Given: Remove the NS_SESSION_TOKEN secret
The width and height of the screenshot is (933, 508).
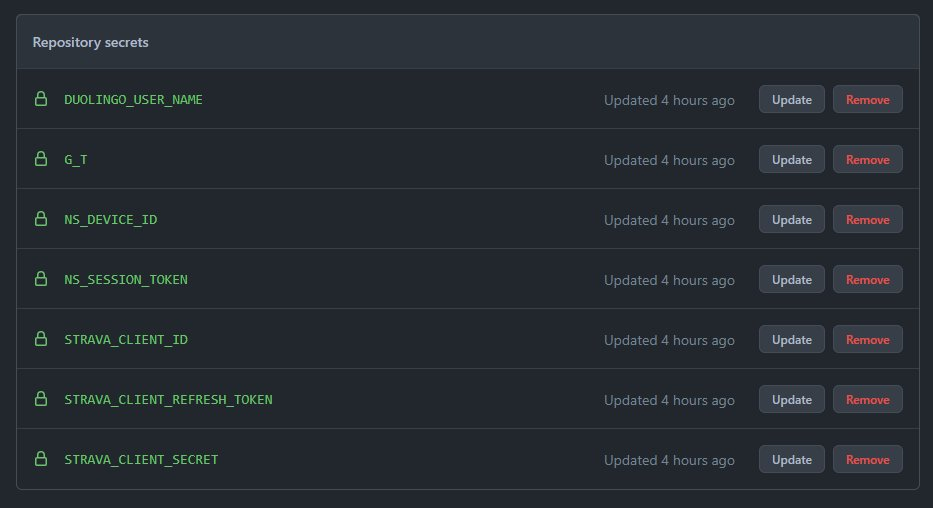Looking at the screenshot, I should 867,279.
